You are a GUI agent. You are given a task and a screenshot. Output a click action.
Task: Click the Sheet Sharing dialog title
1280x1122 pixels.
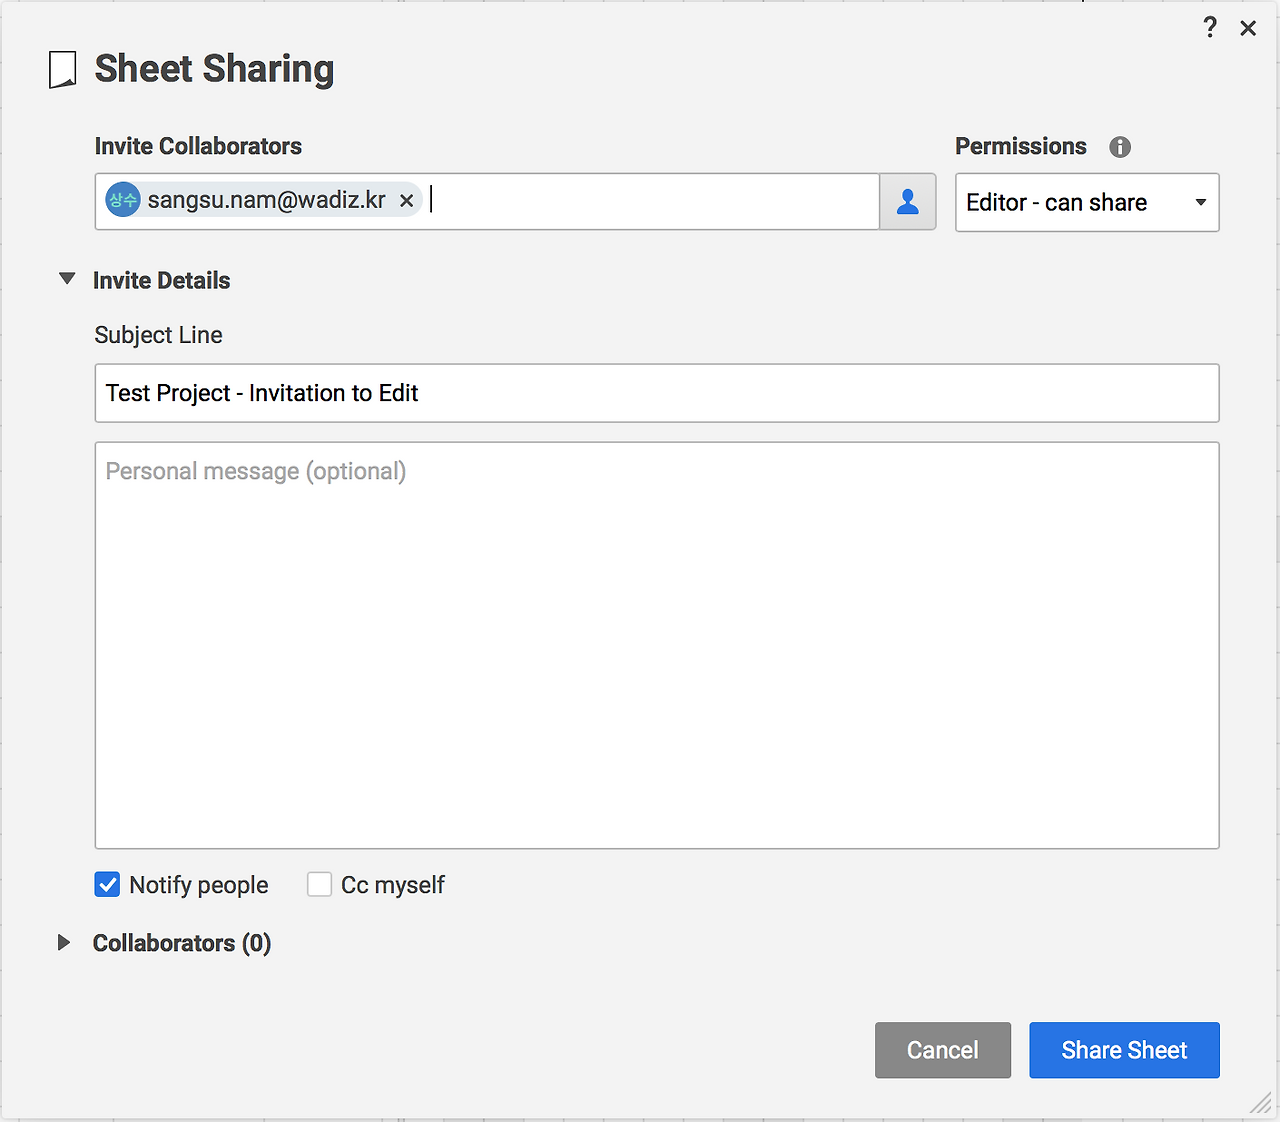click(x=214, y=69)
